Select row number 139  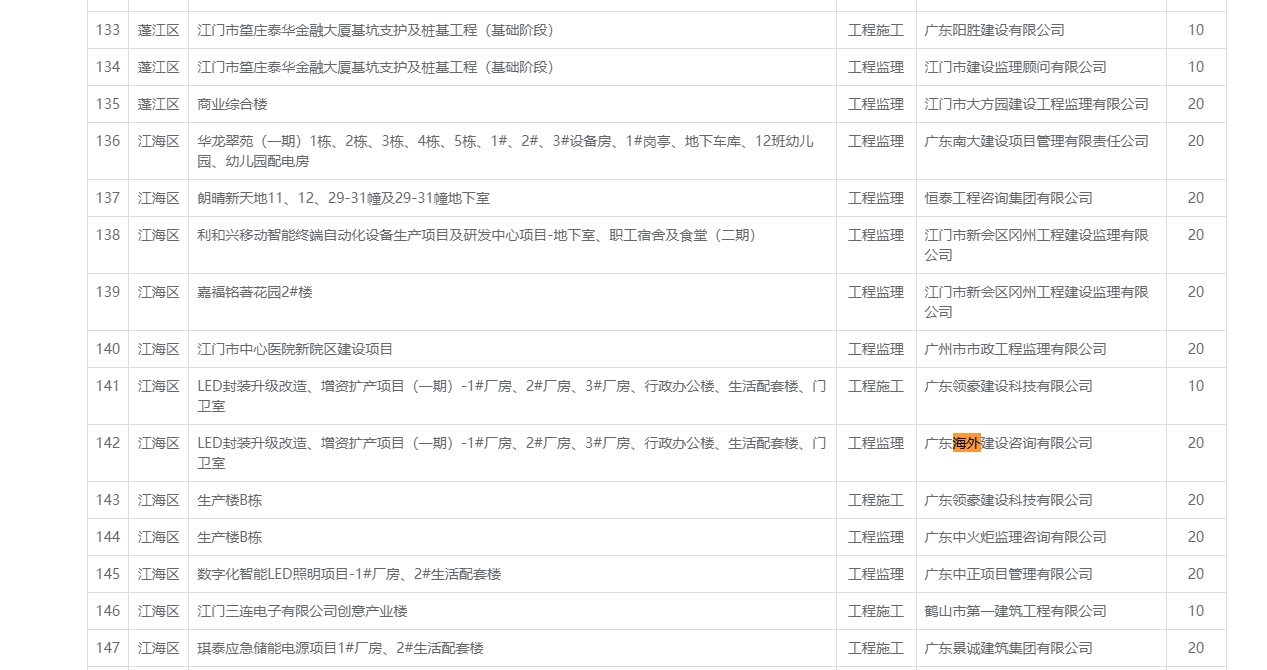coord(108,292)
